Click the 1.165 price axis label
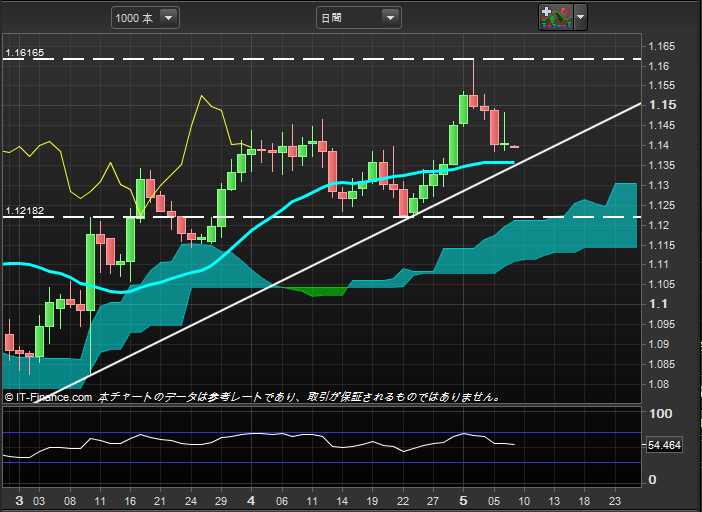The image size is (702, 512). pos(662,46)
